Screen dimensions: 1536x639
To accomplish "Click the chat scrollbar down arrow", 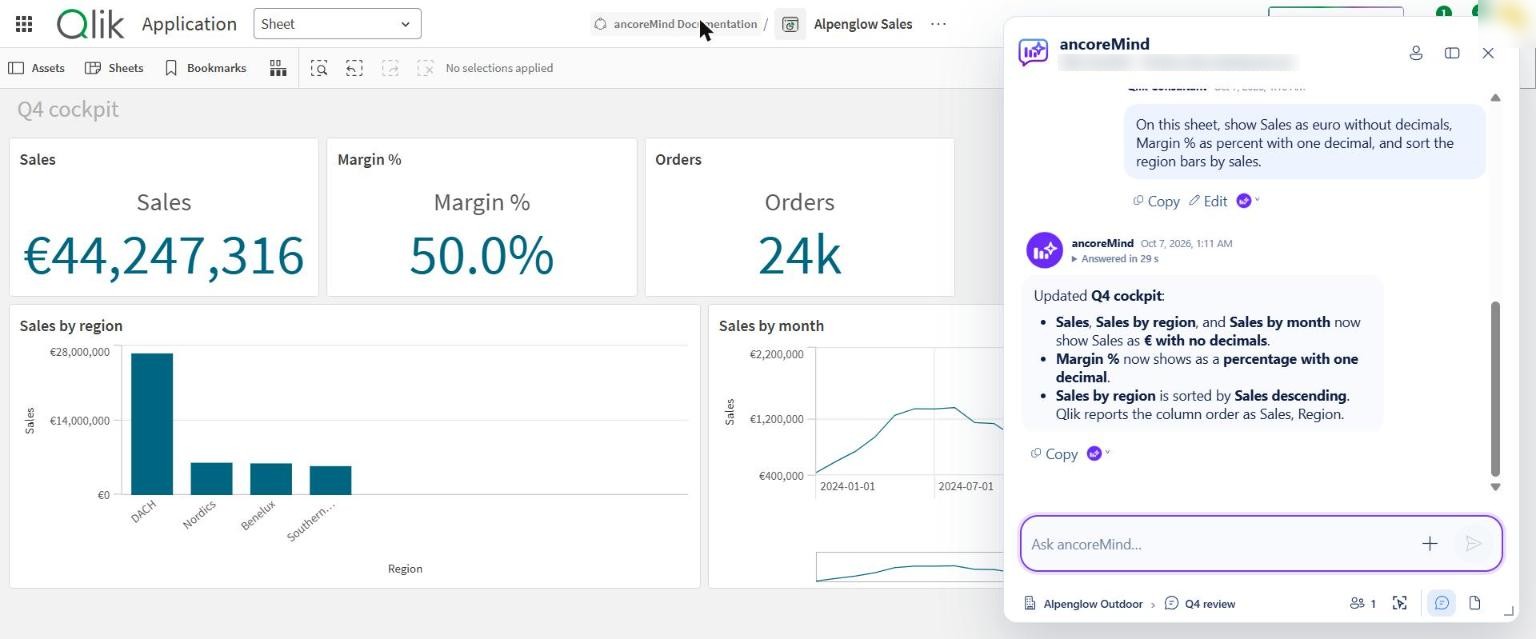I will click(1495, 487).
